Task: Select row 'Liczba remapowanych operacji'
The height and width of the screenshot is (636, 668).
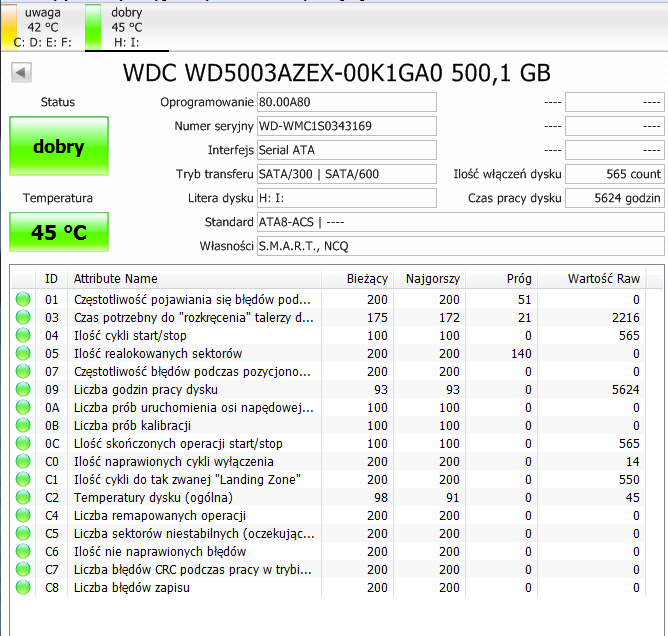Action: coord(328,515)
